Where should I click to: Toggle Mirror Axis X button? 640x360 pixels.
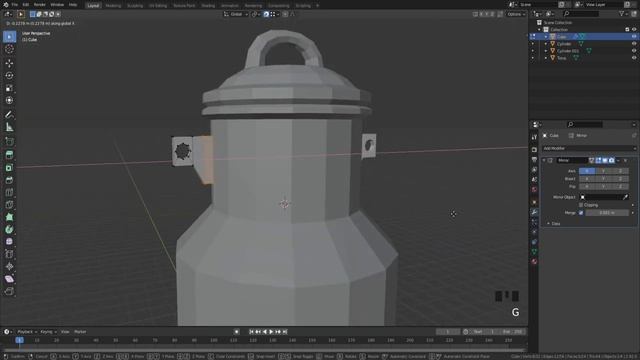587,171
